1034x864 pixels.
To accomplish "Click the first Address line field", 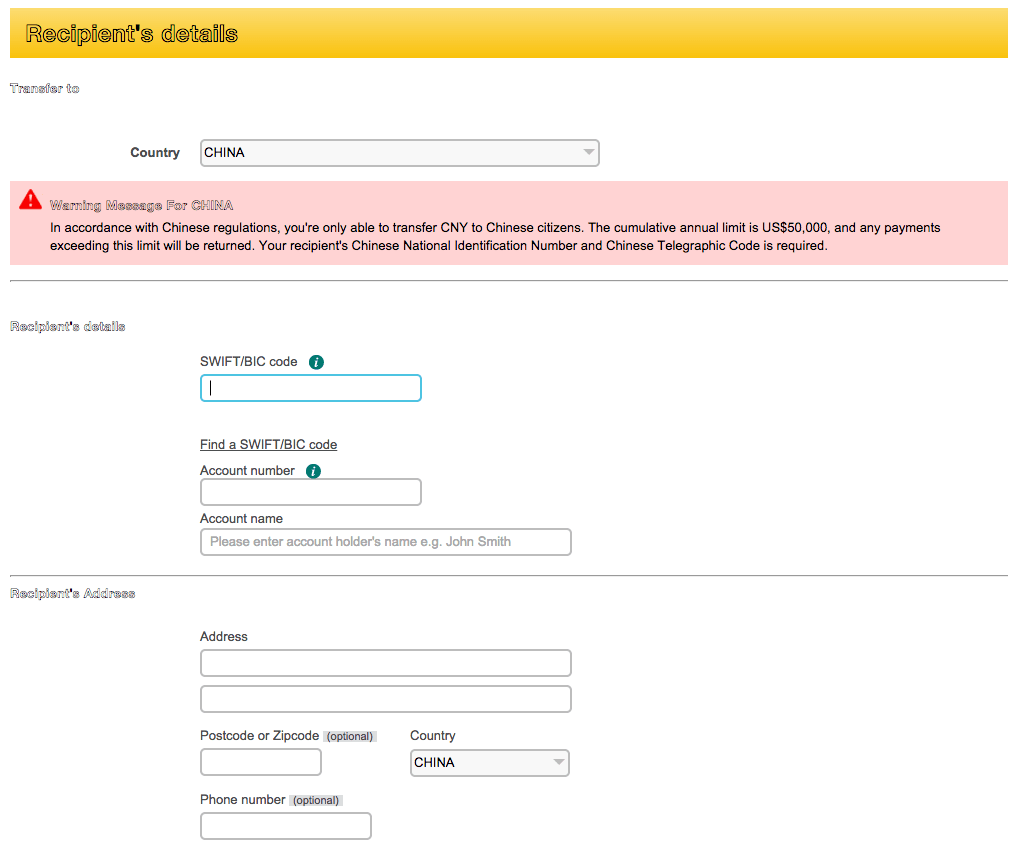I will (385, 663).
